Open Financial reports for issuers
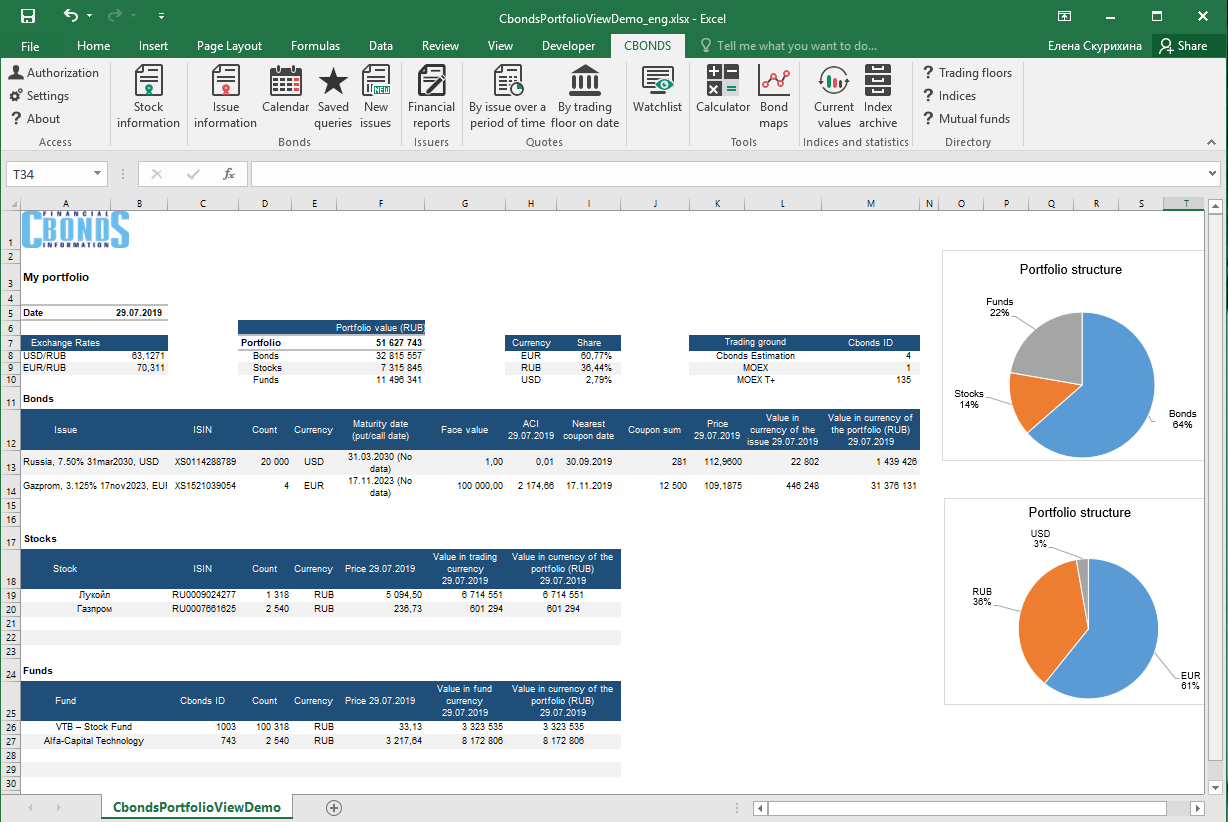Screen dimensions: 1228x822 431,97
